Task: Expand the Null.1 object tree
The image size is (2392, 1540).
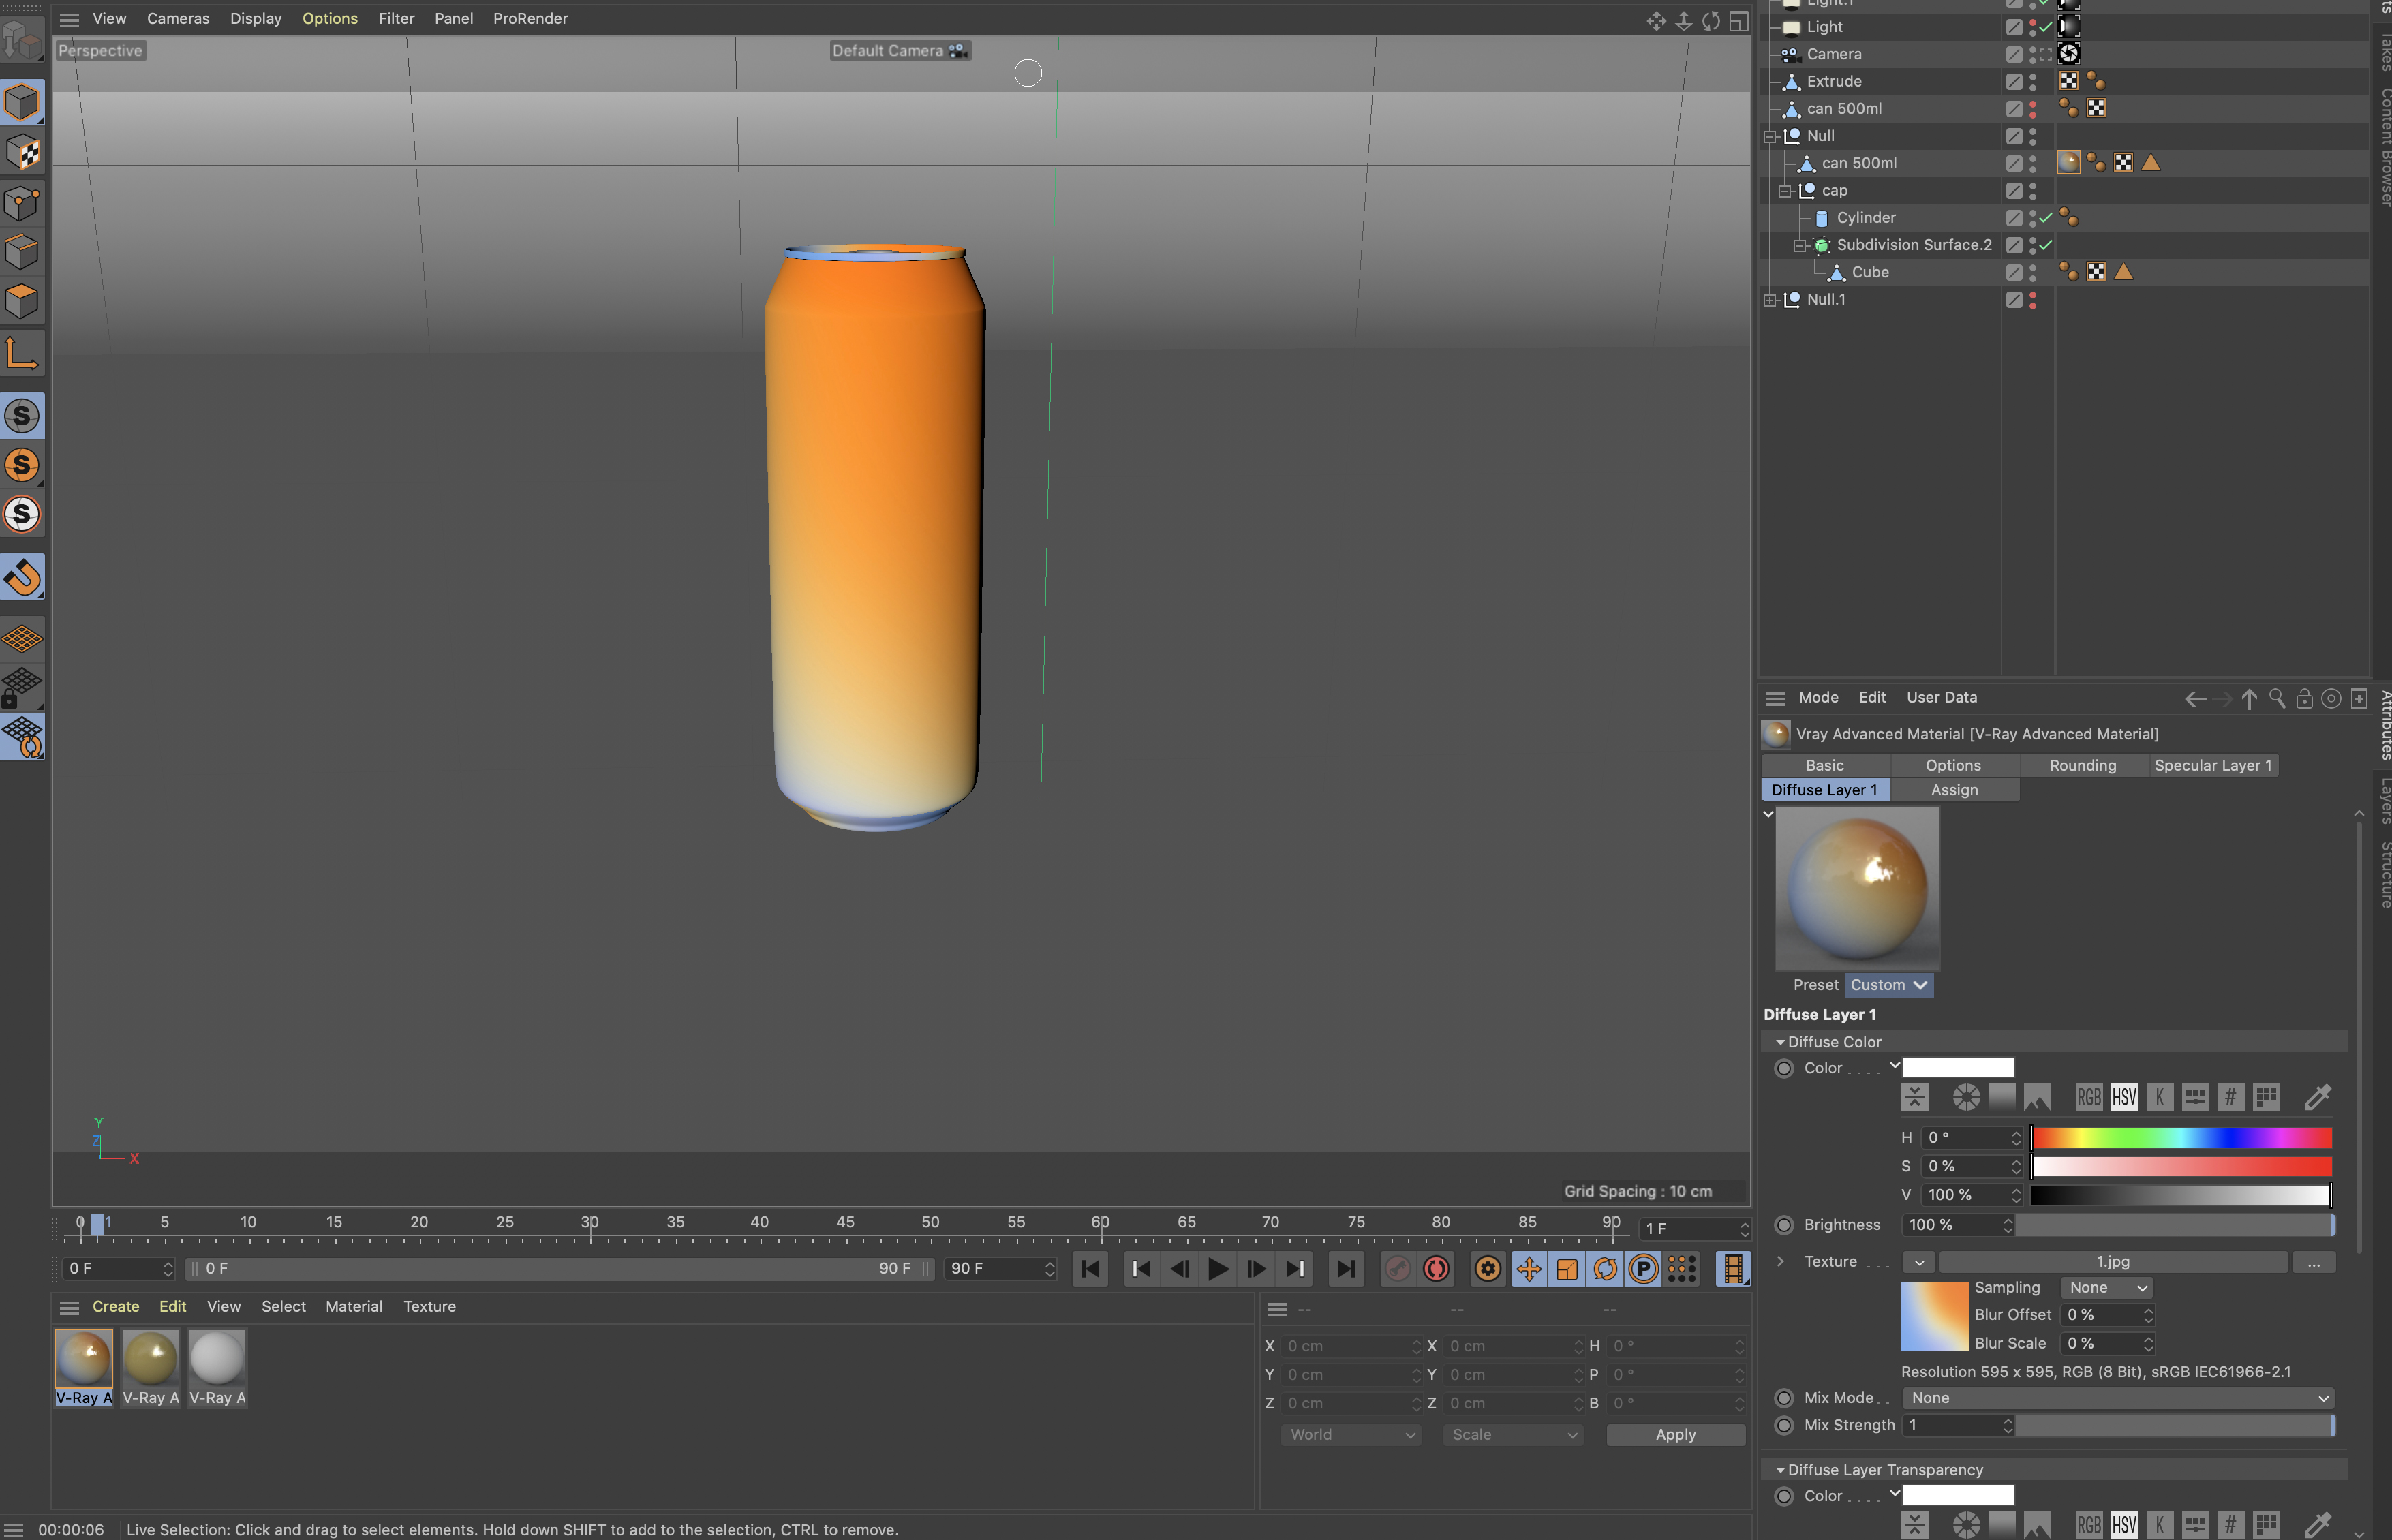Action: (x=1771, y=300)
